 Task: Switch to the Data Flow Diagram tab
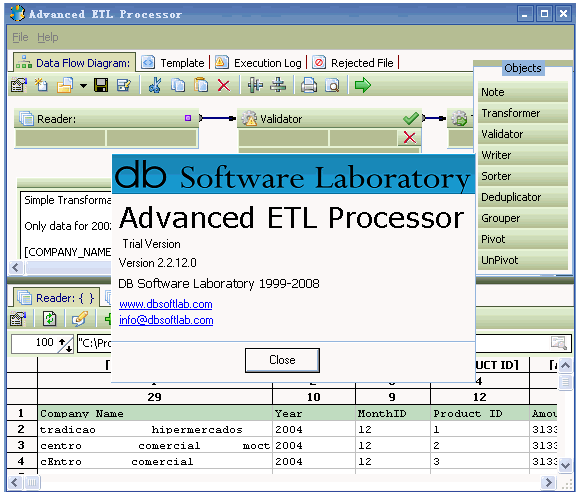(x=74, y=63)
